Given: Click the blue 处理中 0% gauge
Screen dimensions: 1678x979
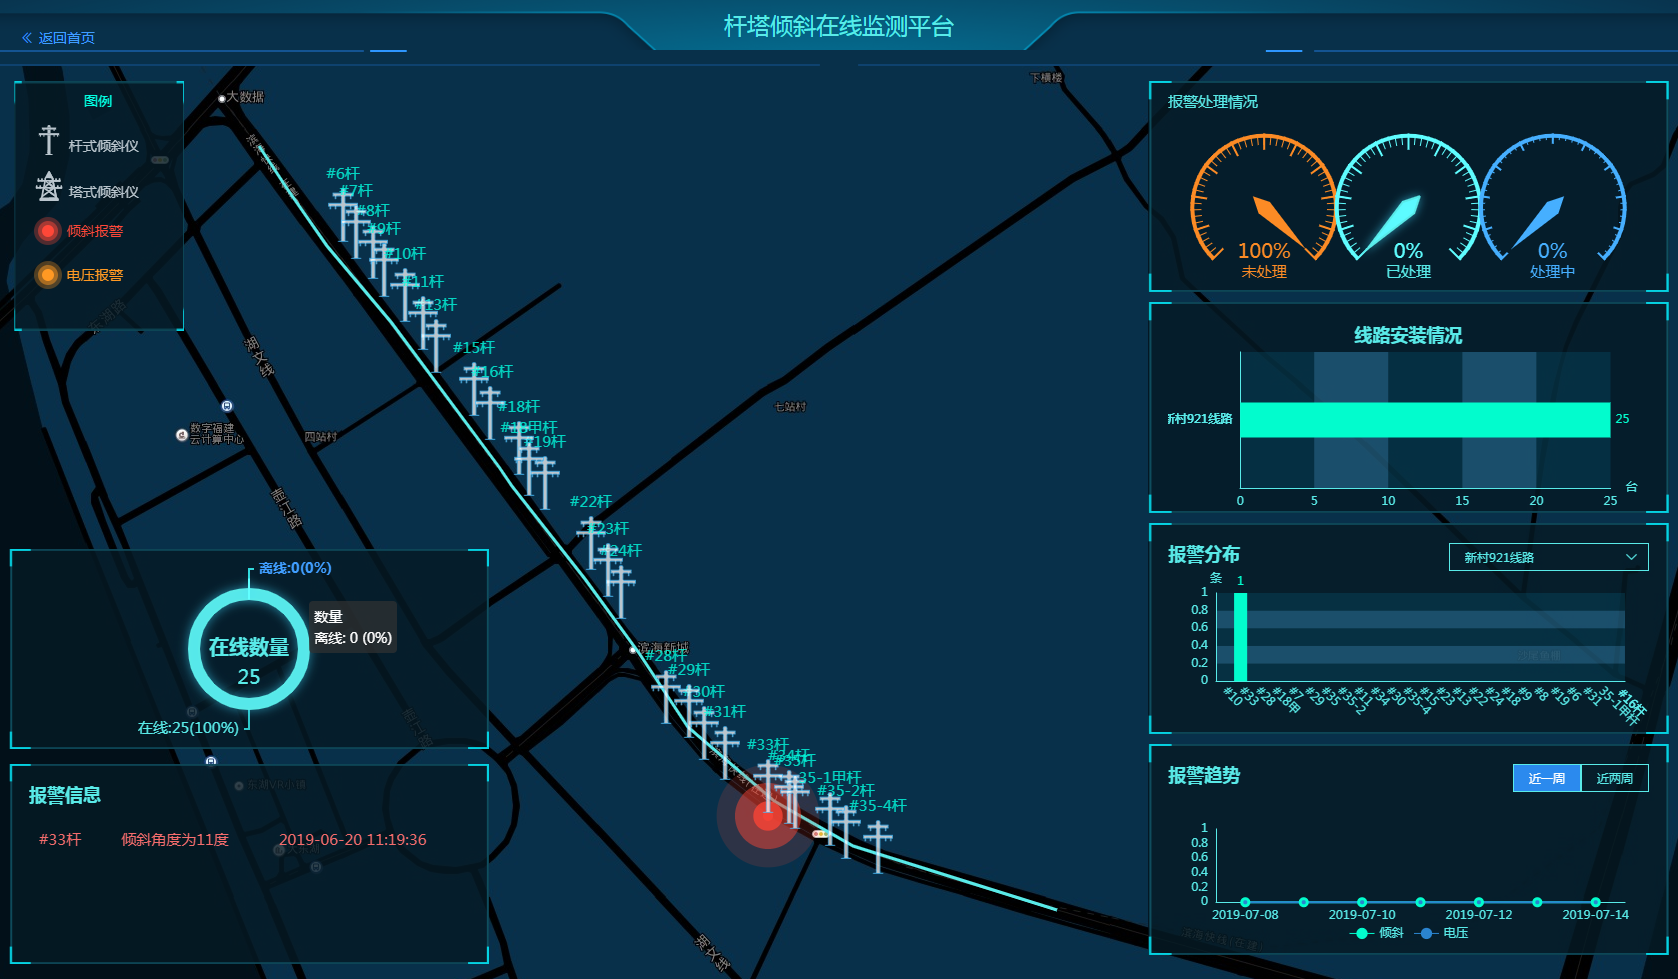Looking at the screenshot, I should pyautogui.click(x=1552, y=207).
